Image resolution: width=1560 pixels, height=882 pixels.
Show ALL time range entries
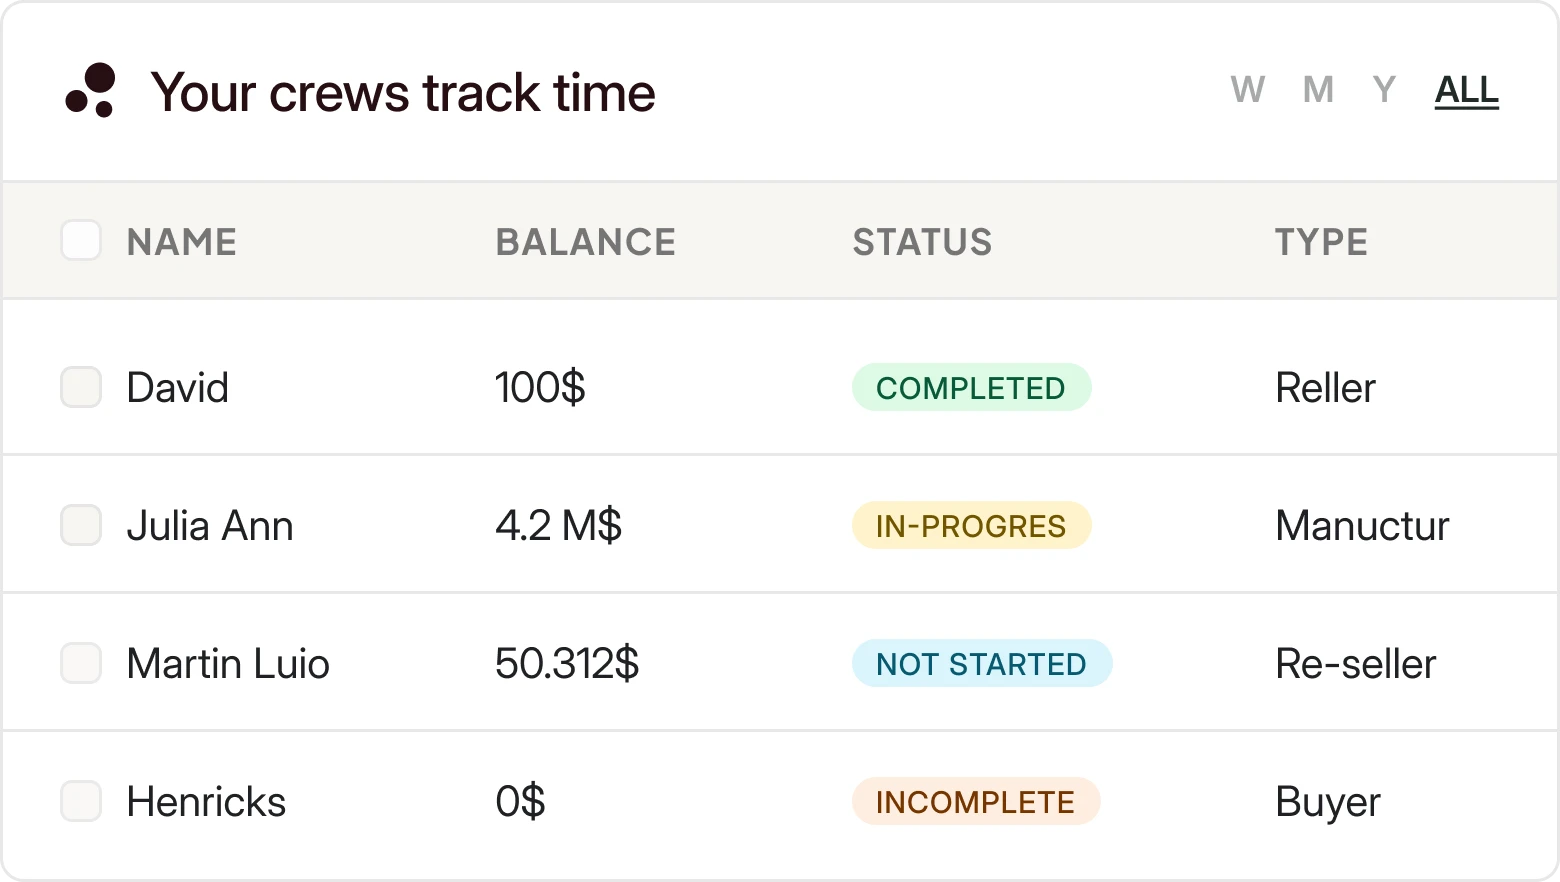(1466, 90)
